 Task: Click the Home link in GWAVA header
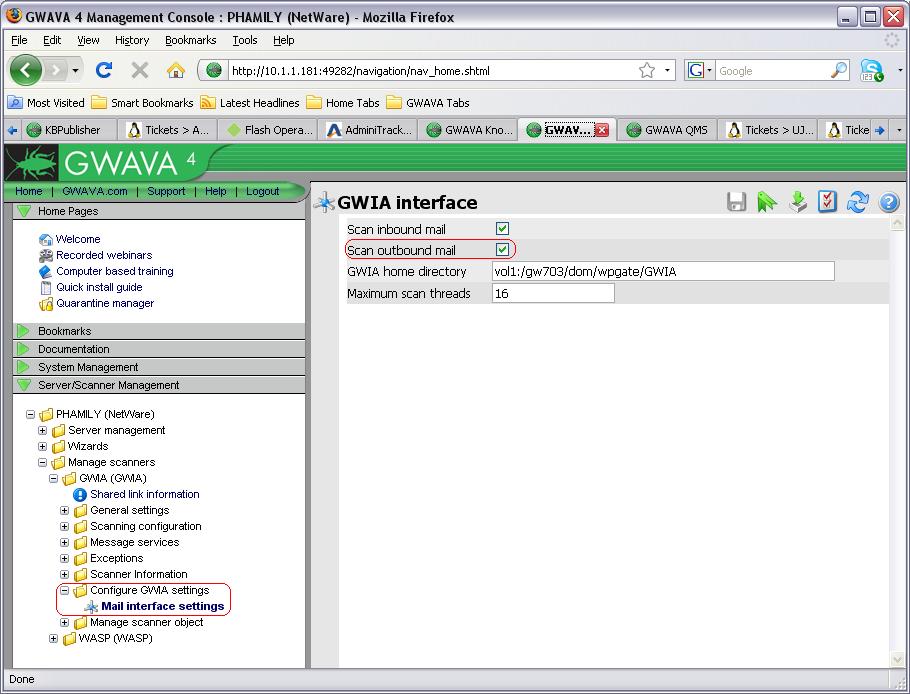(28, 191)
